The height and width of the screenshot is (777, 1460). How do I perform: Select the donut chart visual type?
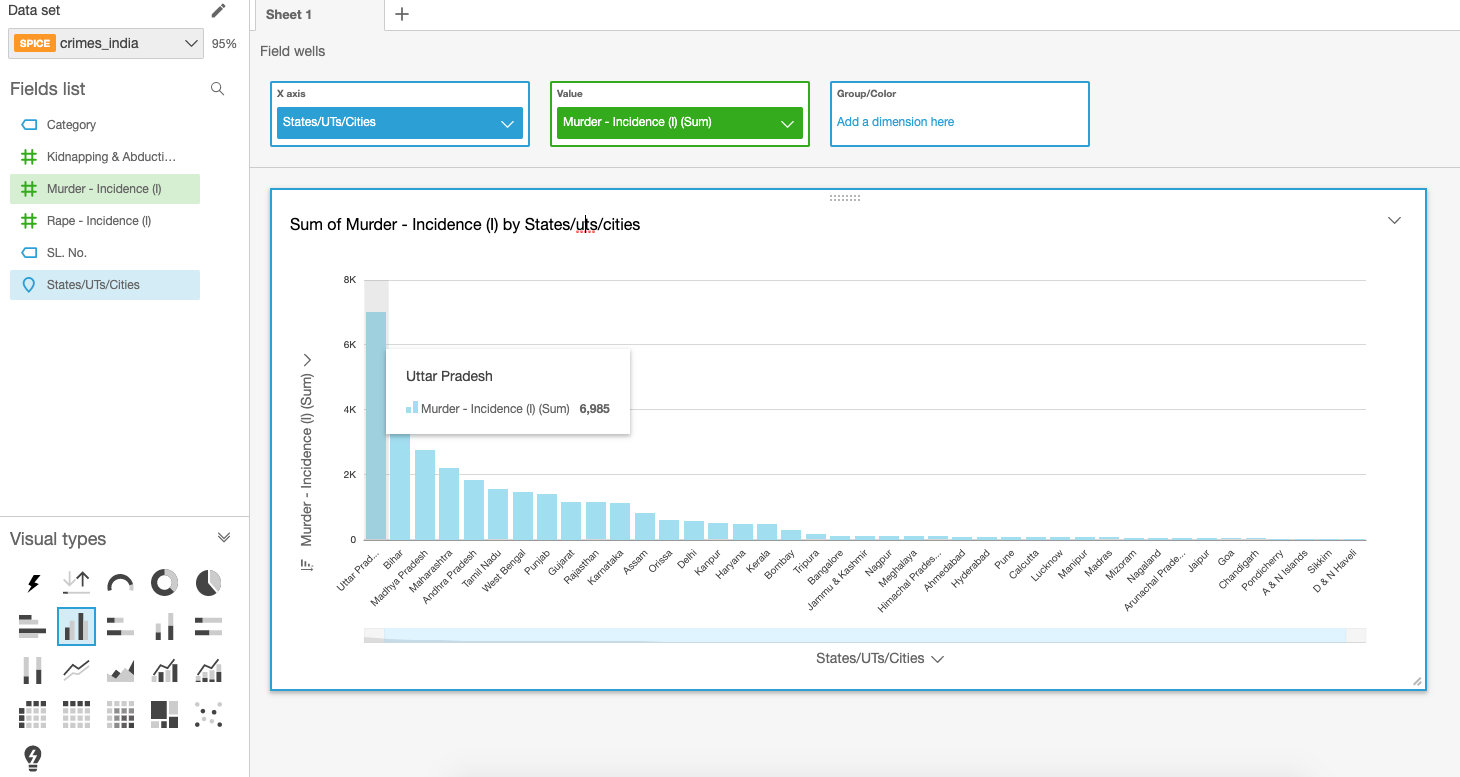(164, 582)
